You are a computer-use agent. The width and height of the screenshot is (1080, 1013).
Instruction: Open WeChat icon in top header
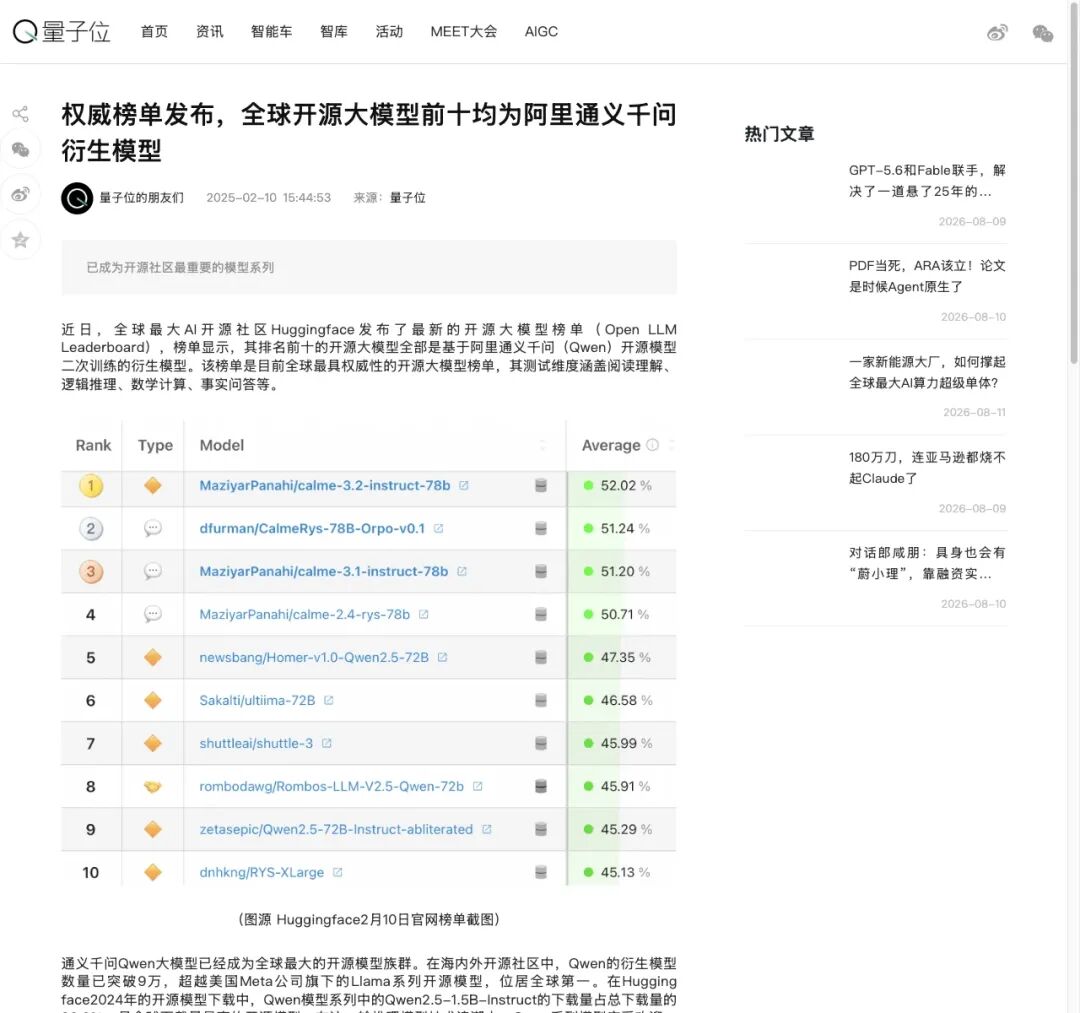coord(1043,32)
